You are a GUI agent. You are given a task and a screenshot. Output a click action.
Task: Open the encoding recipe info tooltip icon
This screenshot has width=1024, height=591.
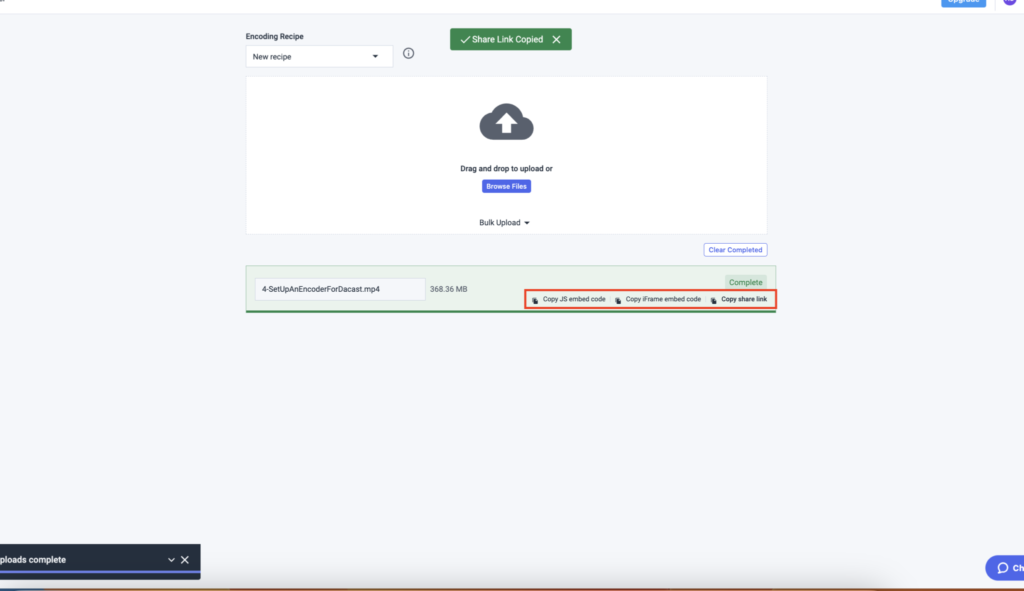coord(408,53)
